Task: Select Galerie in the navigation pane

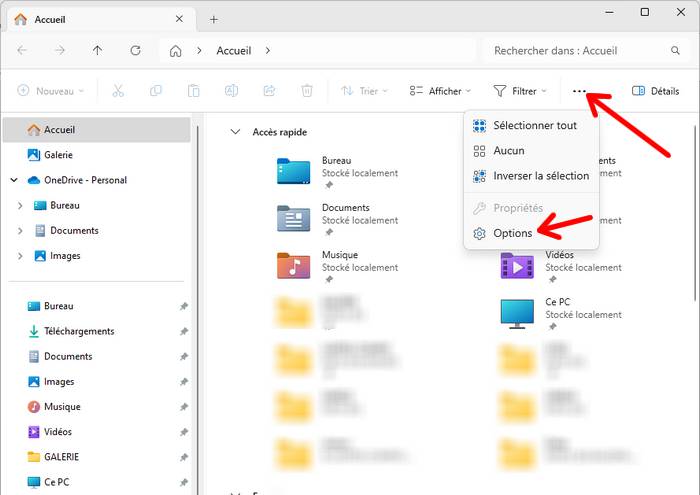Action: 96,155
